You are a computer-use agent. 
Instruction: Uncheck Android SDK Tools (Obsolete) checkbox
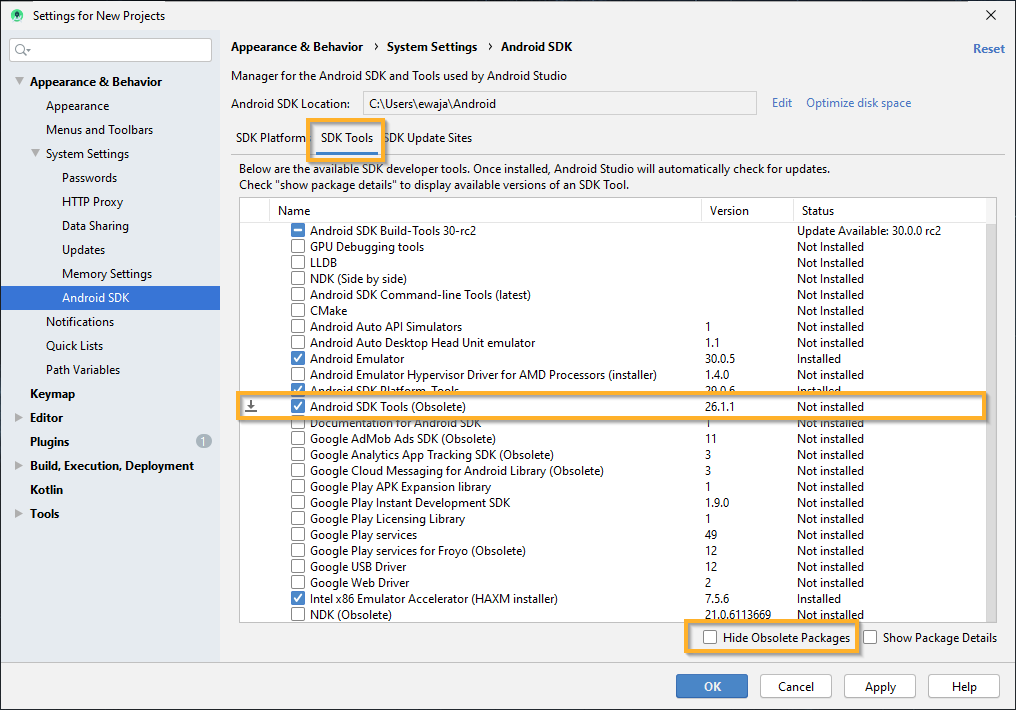coord(297,406)
